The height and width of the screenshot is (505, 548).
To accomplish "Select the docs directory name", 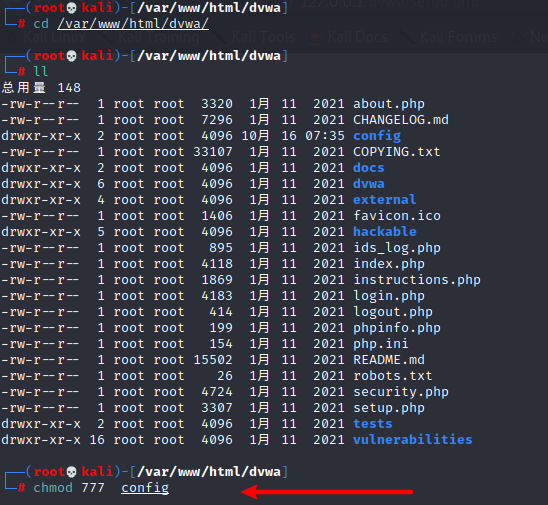I will click(x=369, y=168).
